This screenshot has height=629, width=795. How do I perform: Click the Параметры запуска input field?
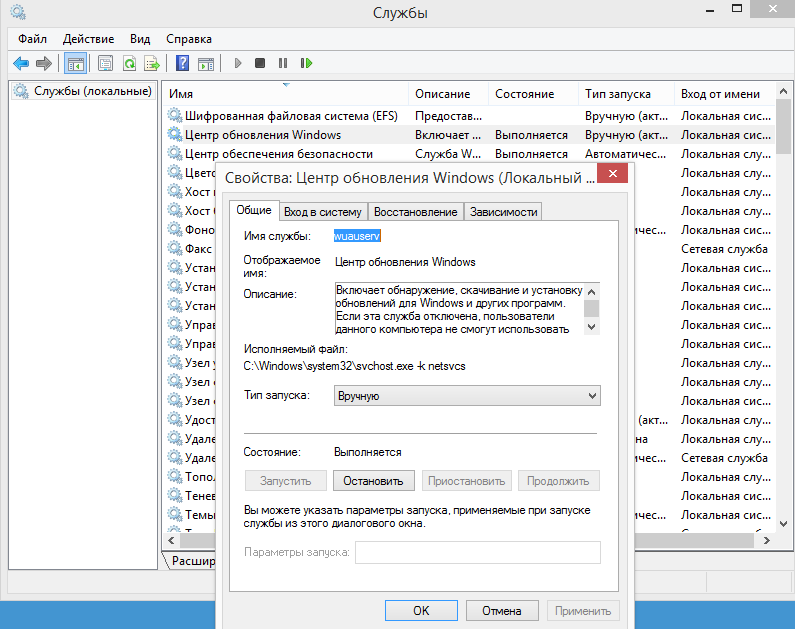pyautogui.click(x=478, y=552)
